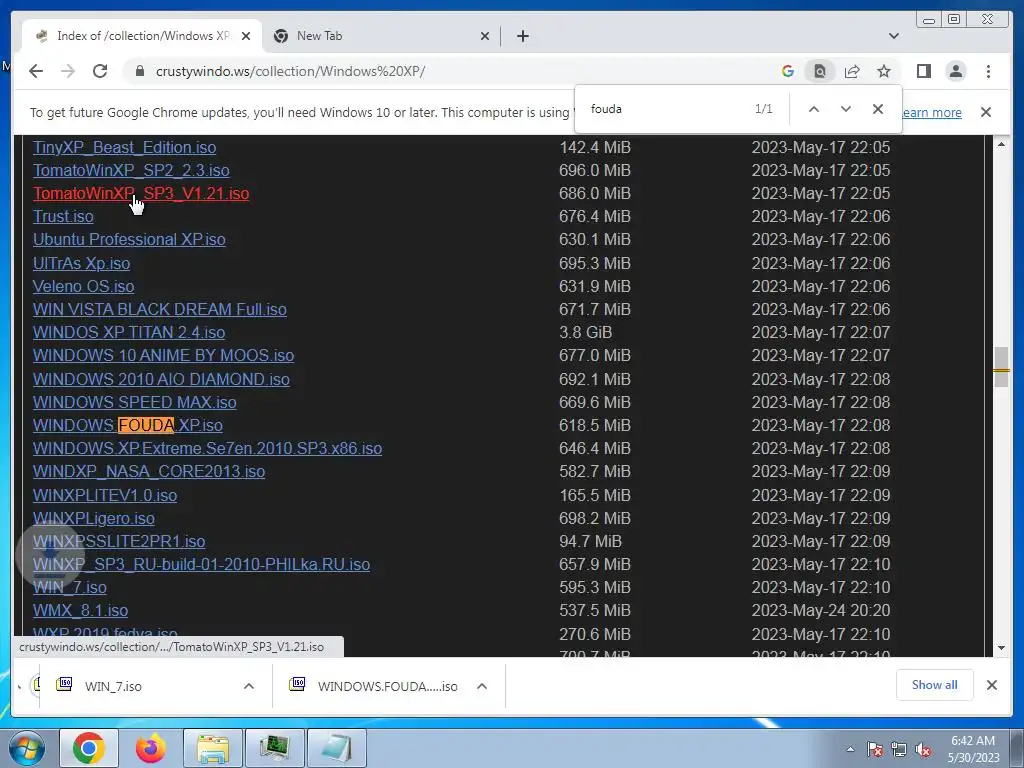Download Ubuntu Professional XP.iso
Viewport: 1024px width, 768px height.
click(x=129, y=239)
